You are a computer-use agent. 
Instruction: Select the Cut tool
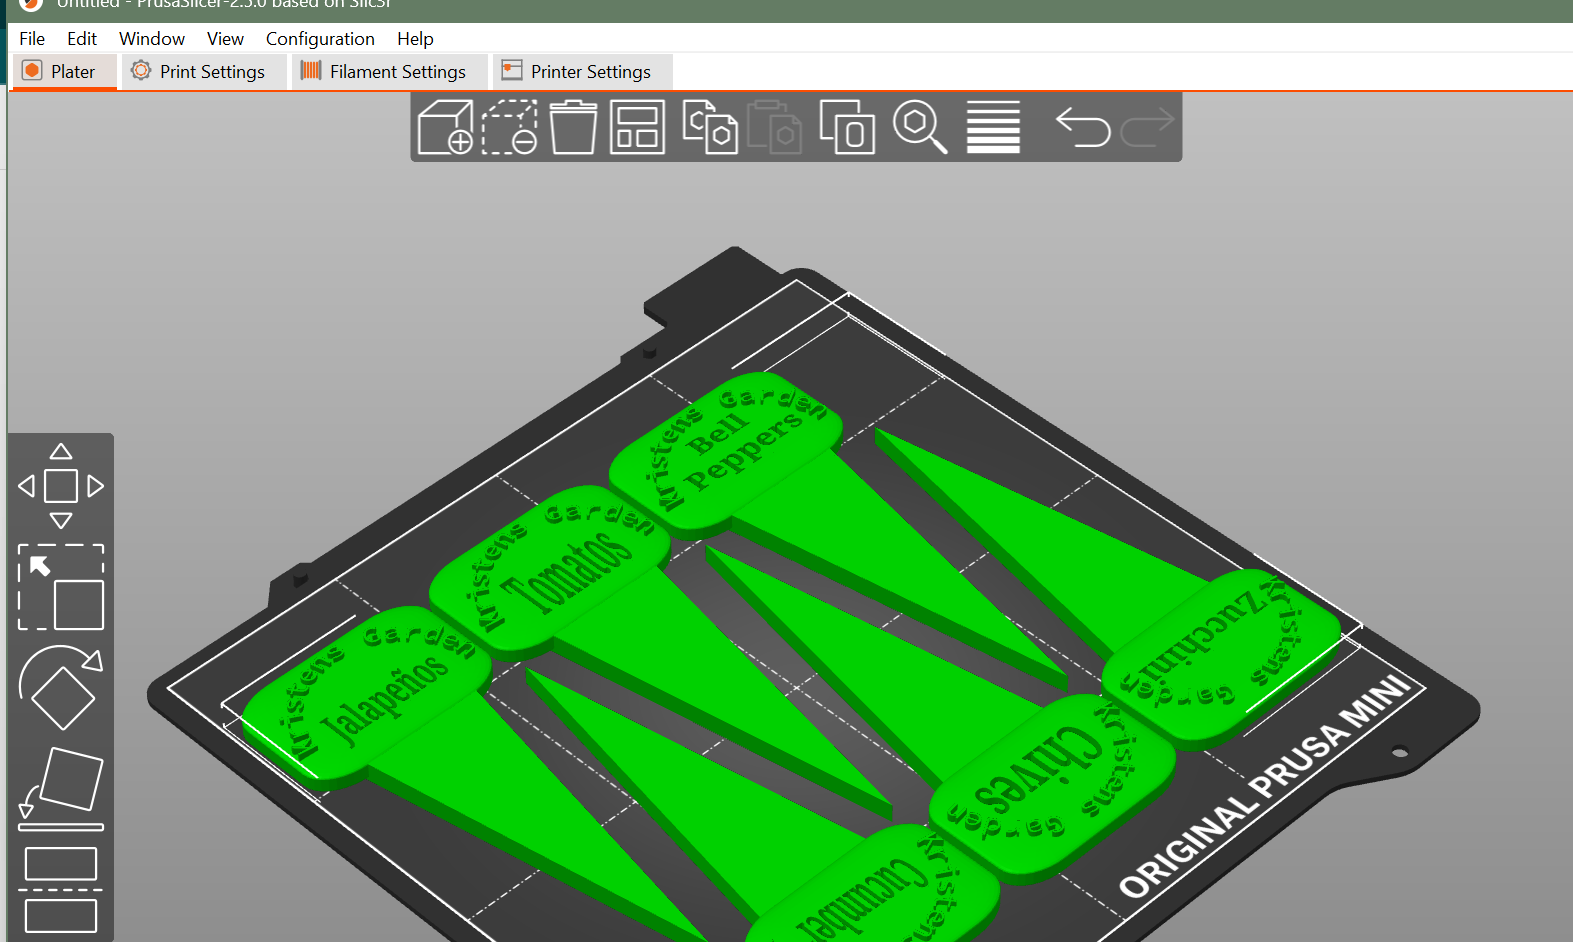[x=61, y=890]
